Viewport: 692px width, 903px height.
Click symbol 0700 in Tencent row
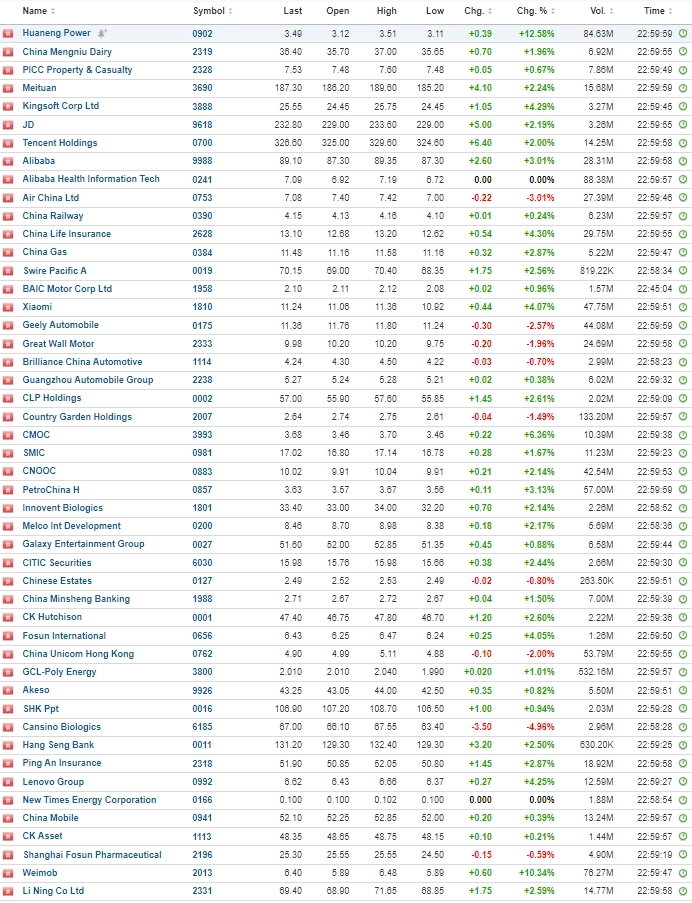(x=202, y=143)
